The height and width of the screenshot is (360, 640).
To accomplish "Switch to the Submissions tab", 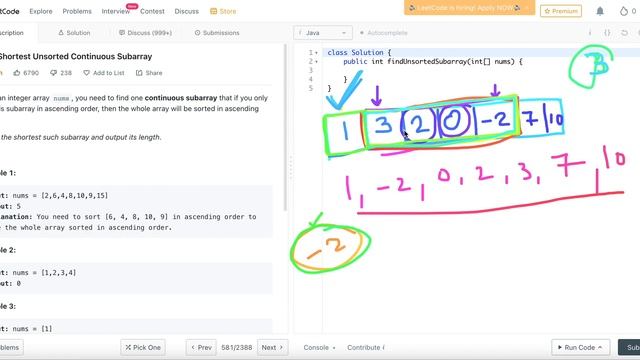I will [x=217, y=33].
